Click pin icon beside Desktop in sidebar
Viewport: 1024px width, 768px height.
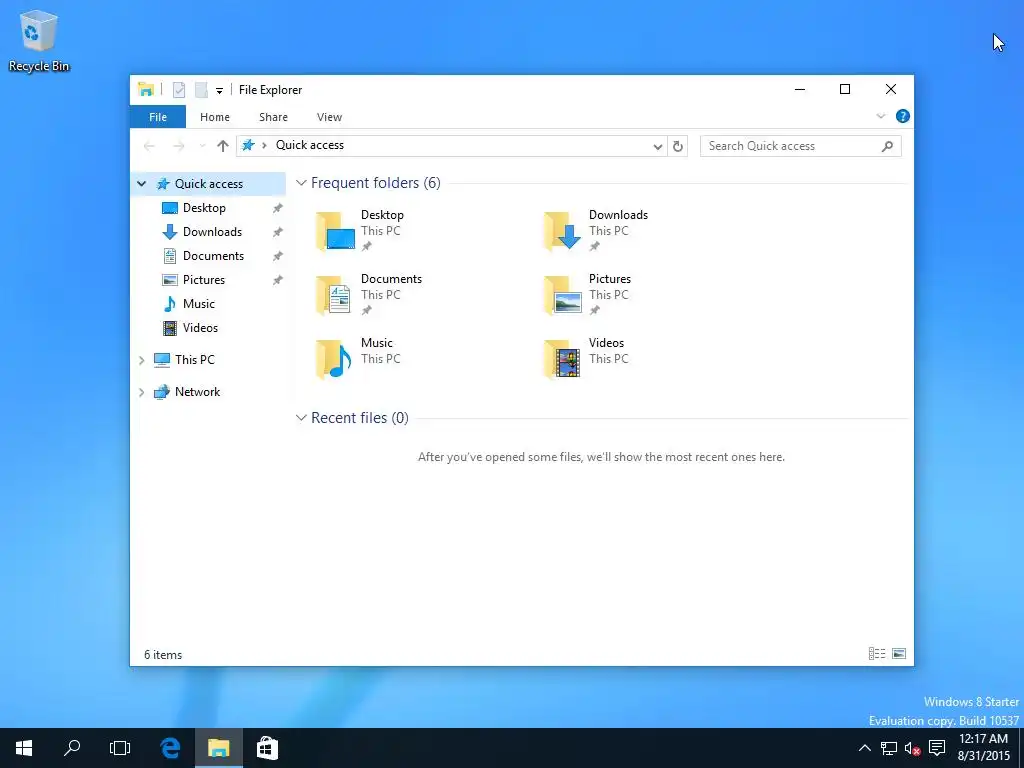(x=278, y=208)
